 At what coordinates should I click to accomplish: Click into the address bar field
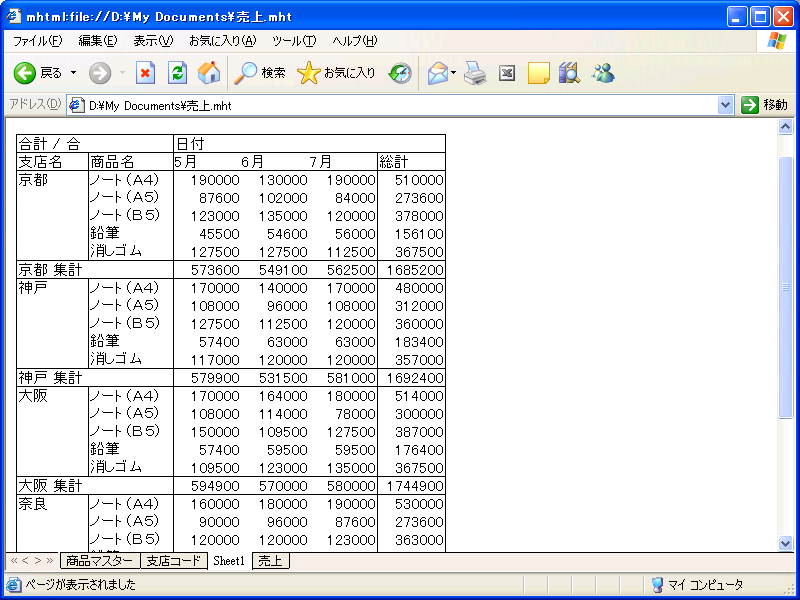[400, 105]
